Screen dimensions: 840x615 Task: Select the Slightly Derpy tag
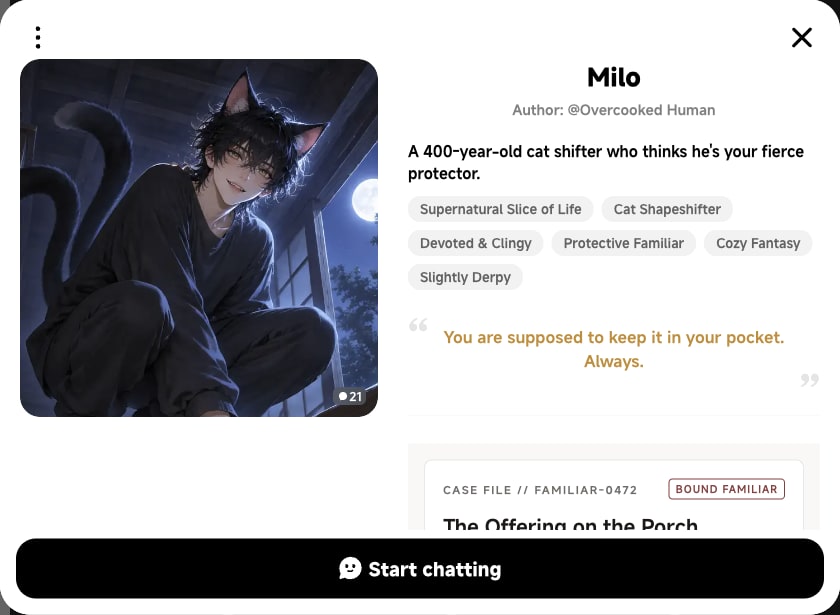pyautogui.click(x=465, y=278)
